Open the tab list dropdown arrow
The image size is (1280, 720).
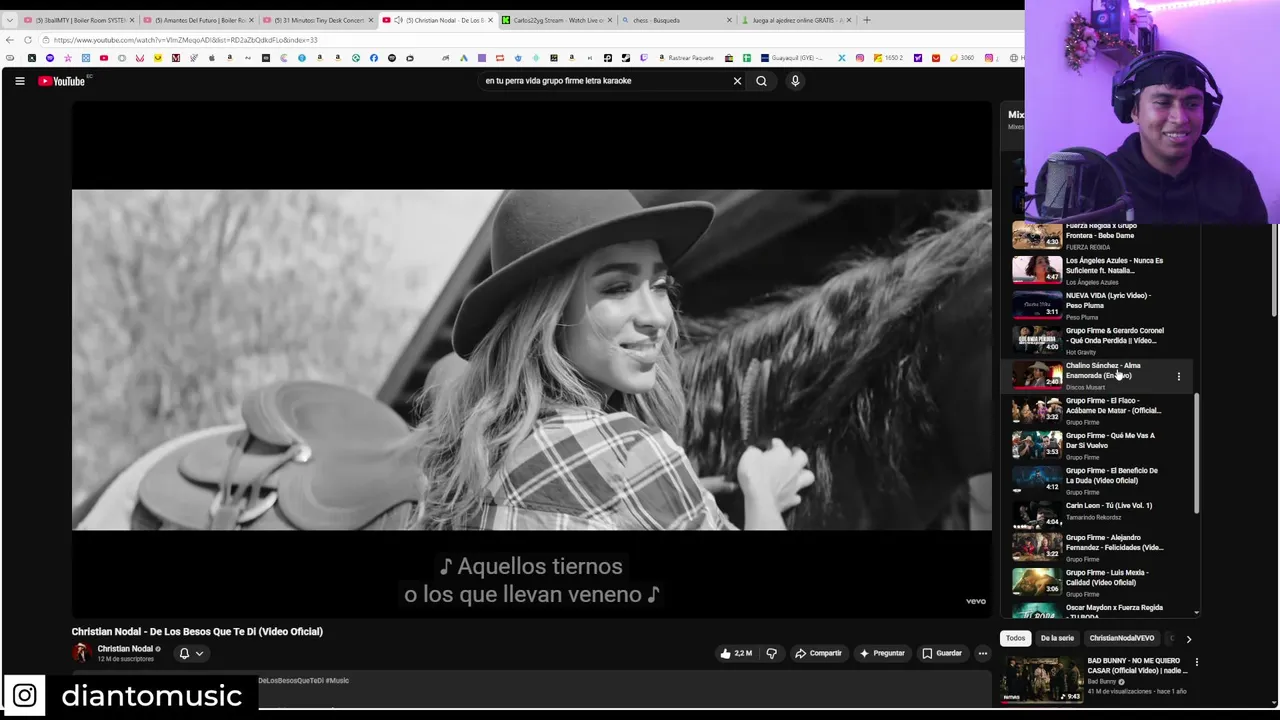pos(9,20)
